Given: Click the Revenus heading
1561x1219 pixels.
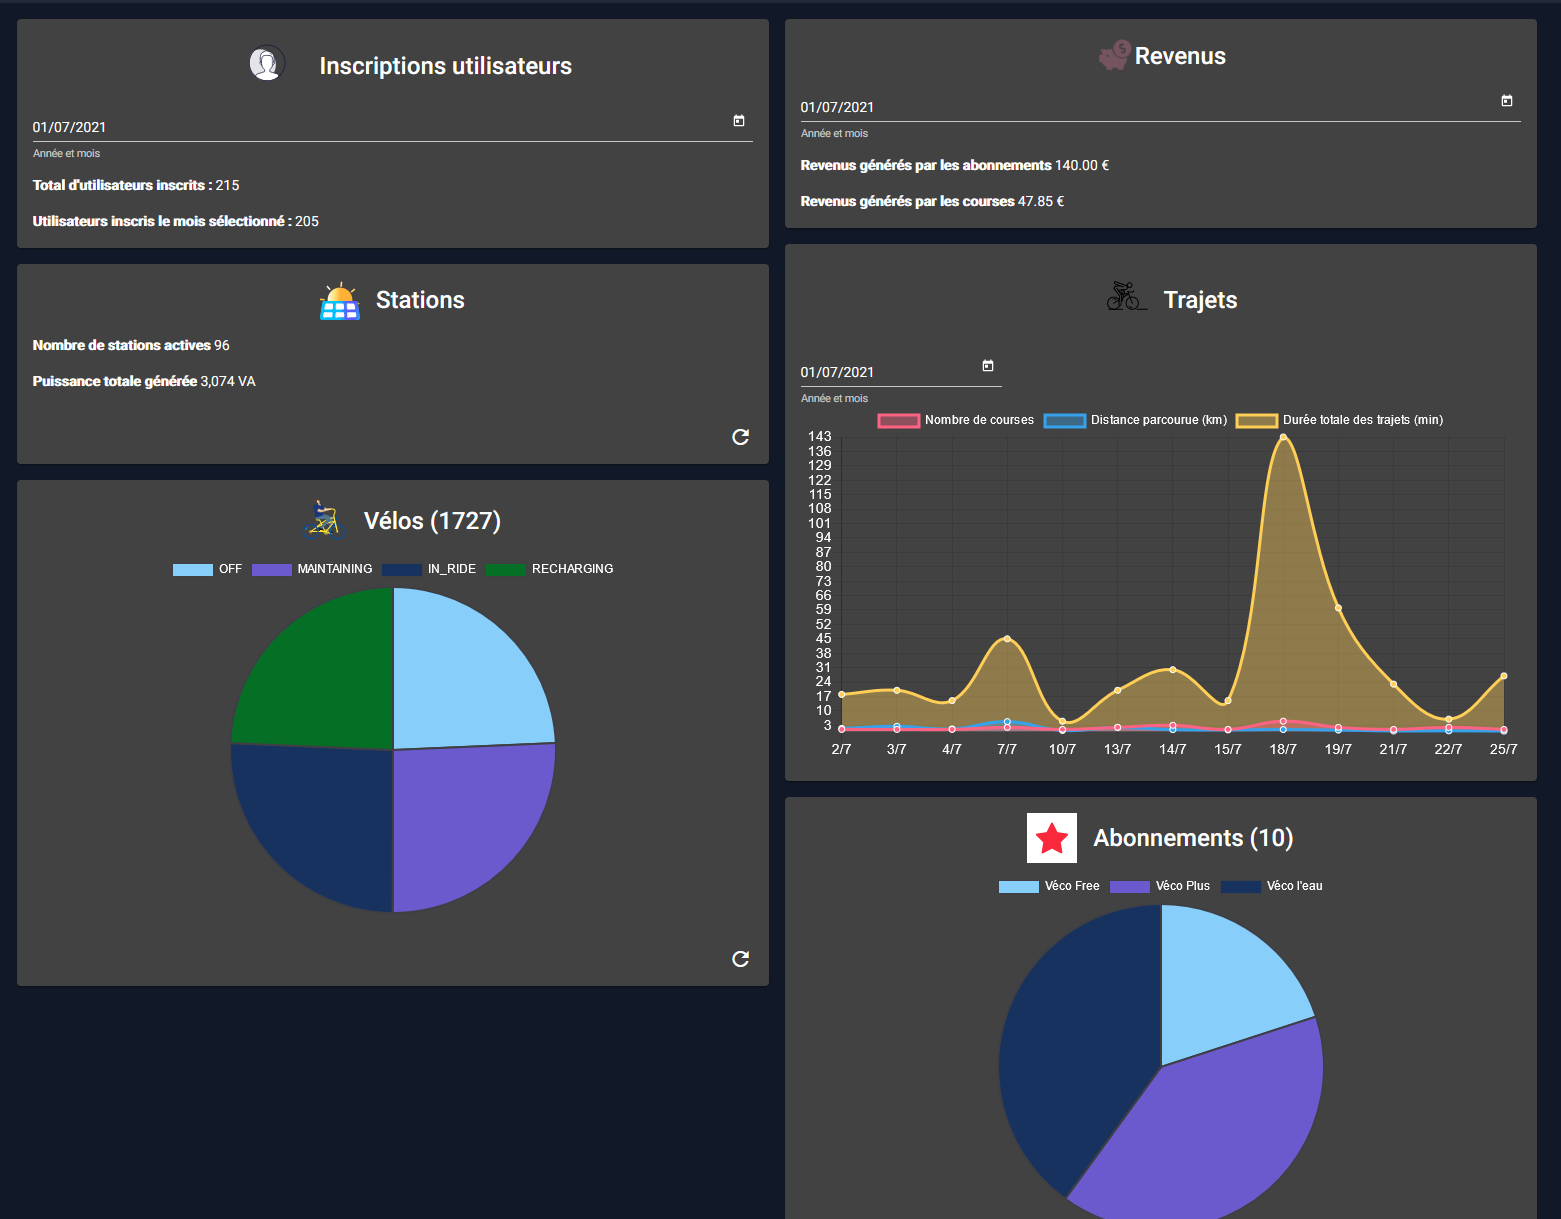Looking at the screenshot, I should pos(1180,56).
